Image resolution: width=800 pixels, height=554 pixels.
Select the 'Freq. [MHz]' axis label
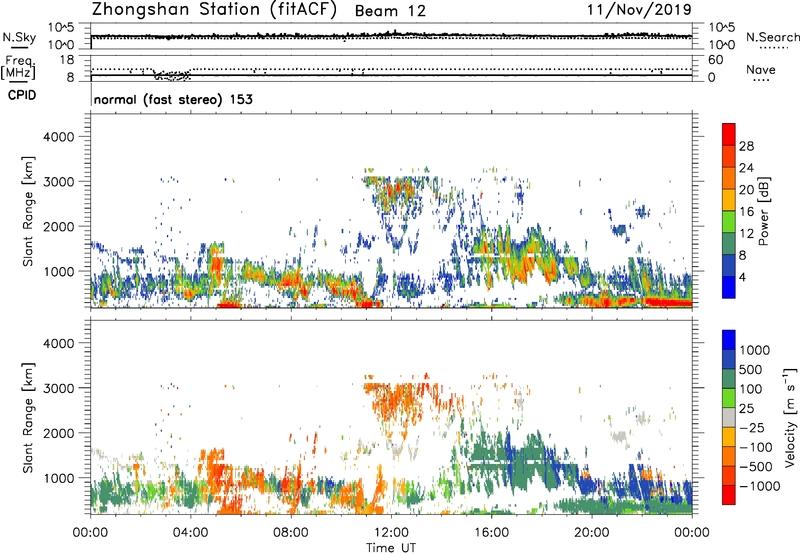[x=18, y=68]
